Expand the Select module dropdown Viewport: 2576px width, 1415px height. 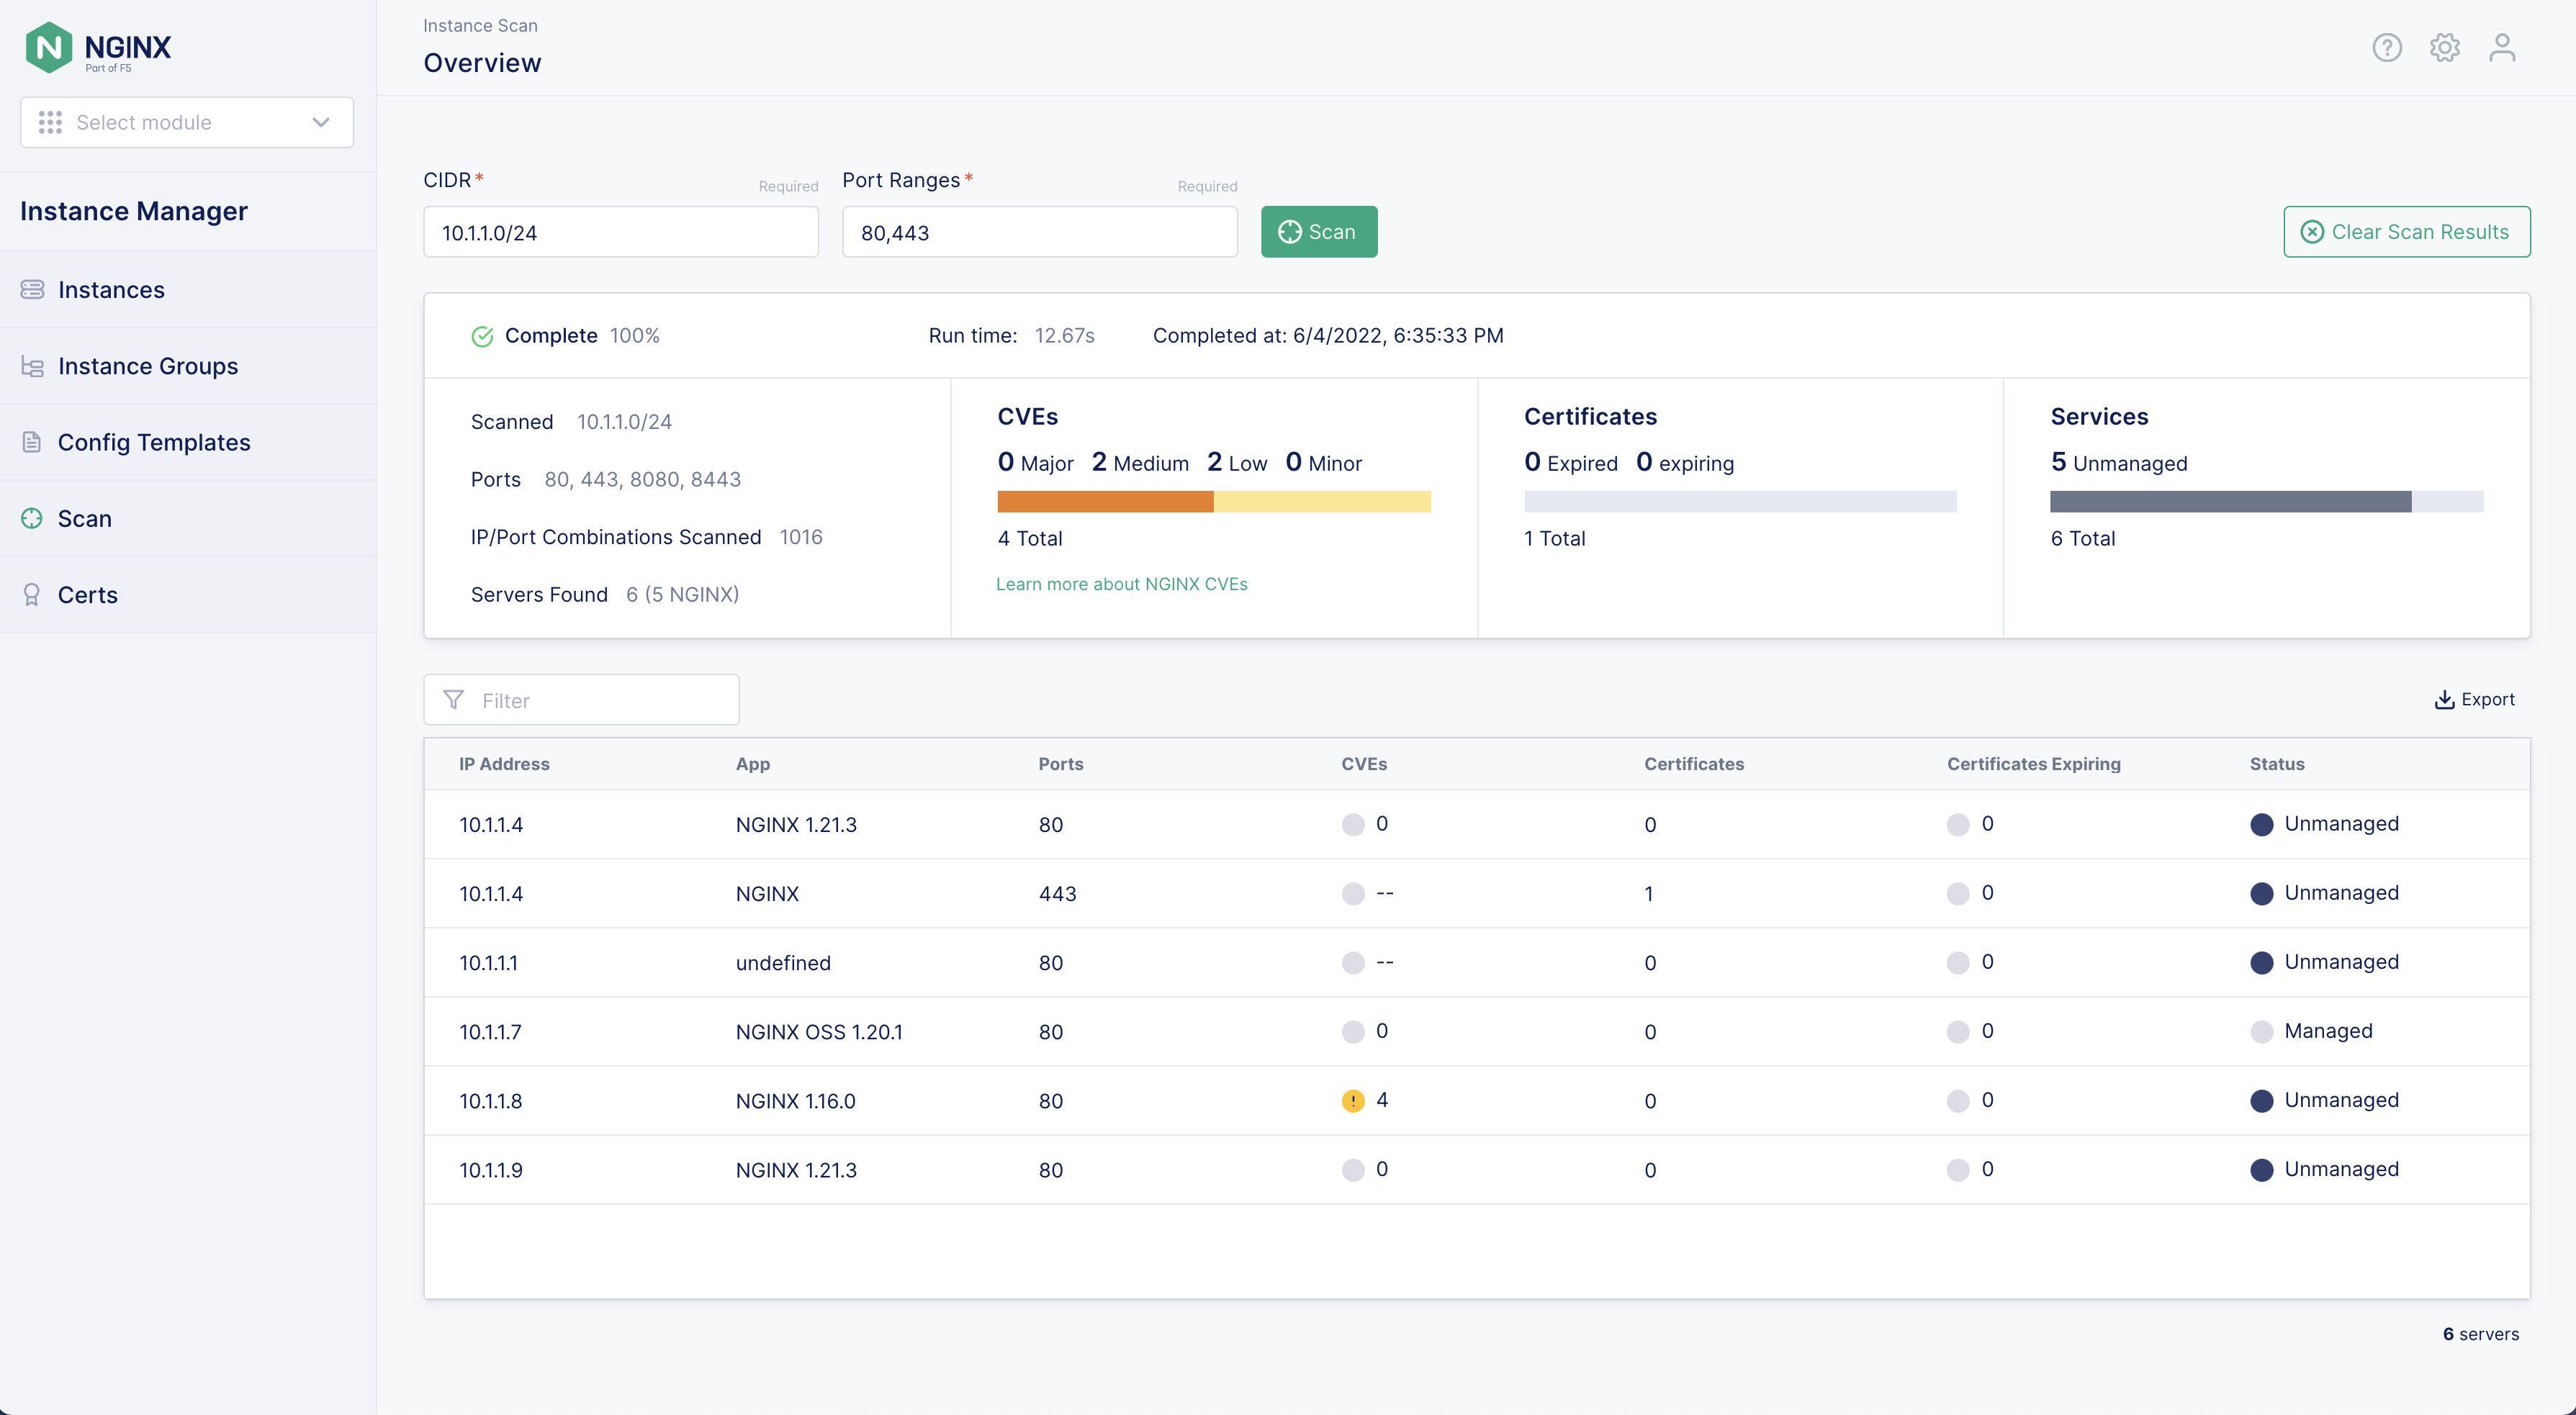[x=187, y=122]
